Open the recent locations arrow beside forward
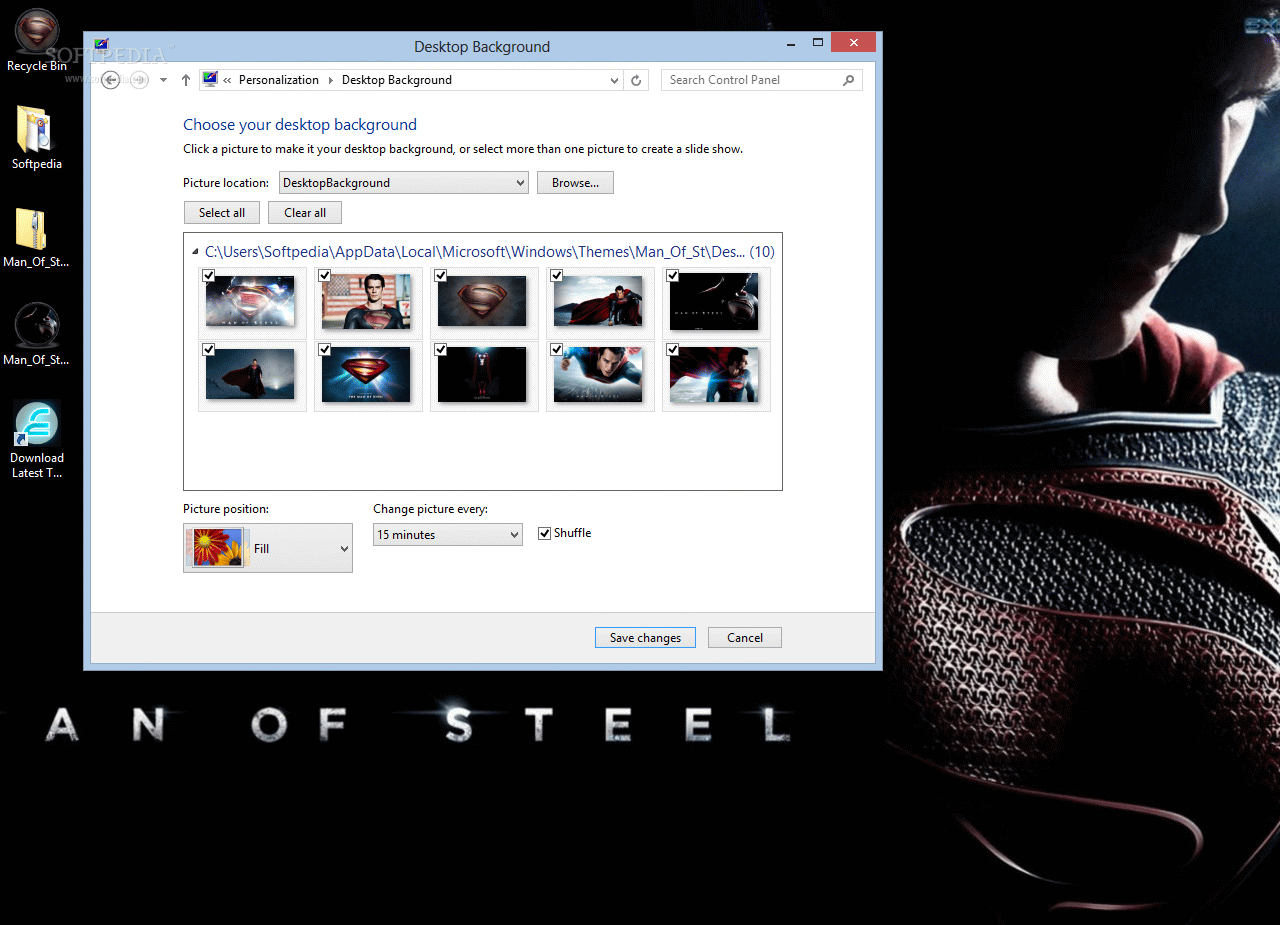 (x=163, y=80)
